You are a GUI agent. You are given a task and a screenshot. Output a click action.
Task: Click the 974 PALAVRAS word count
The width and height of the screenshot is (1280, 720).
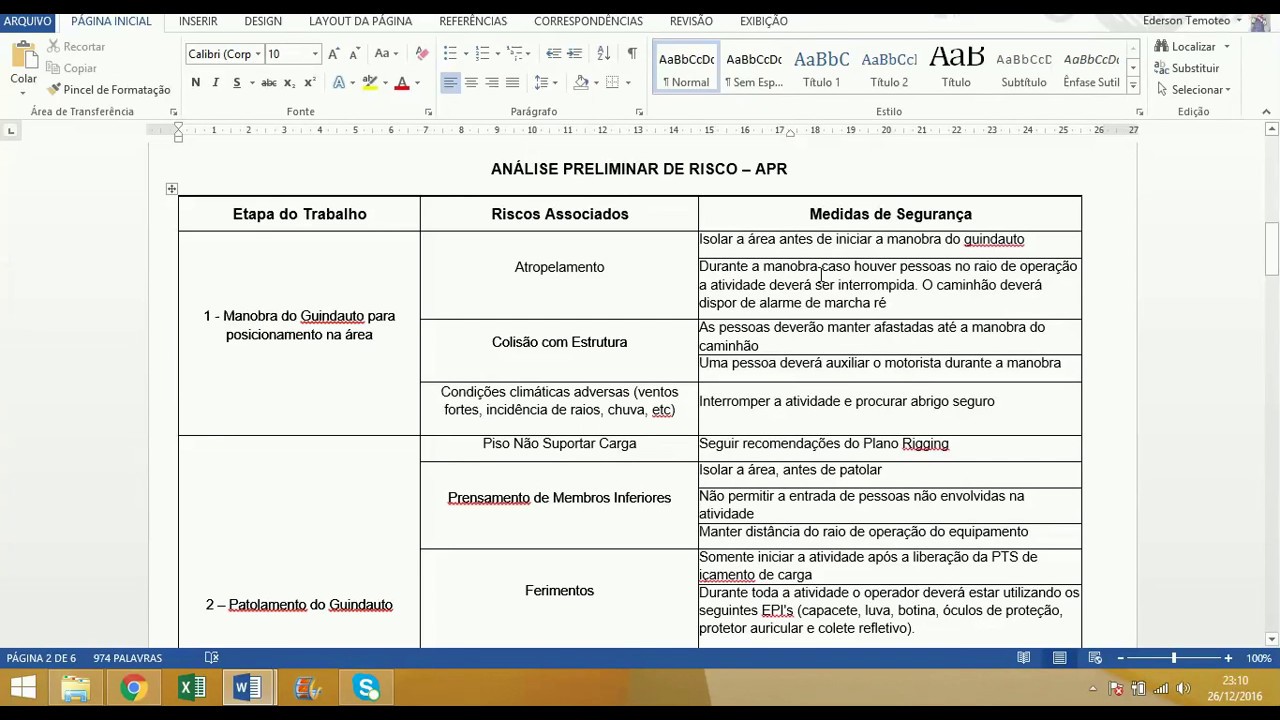coord(128,658)
